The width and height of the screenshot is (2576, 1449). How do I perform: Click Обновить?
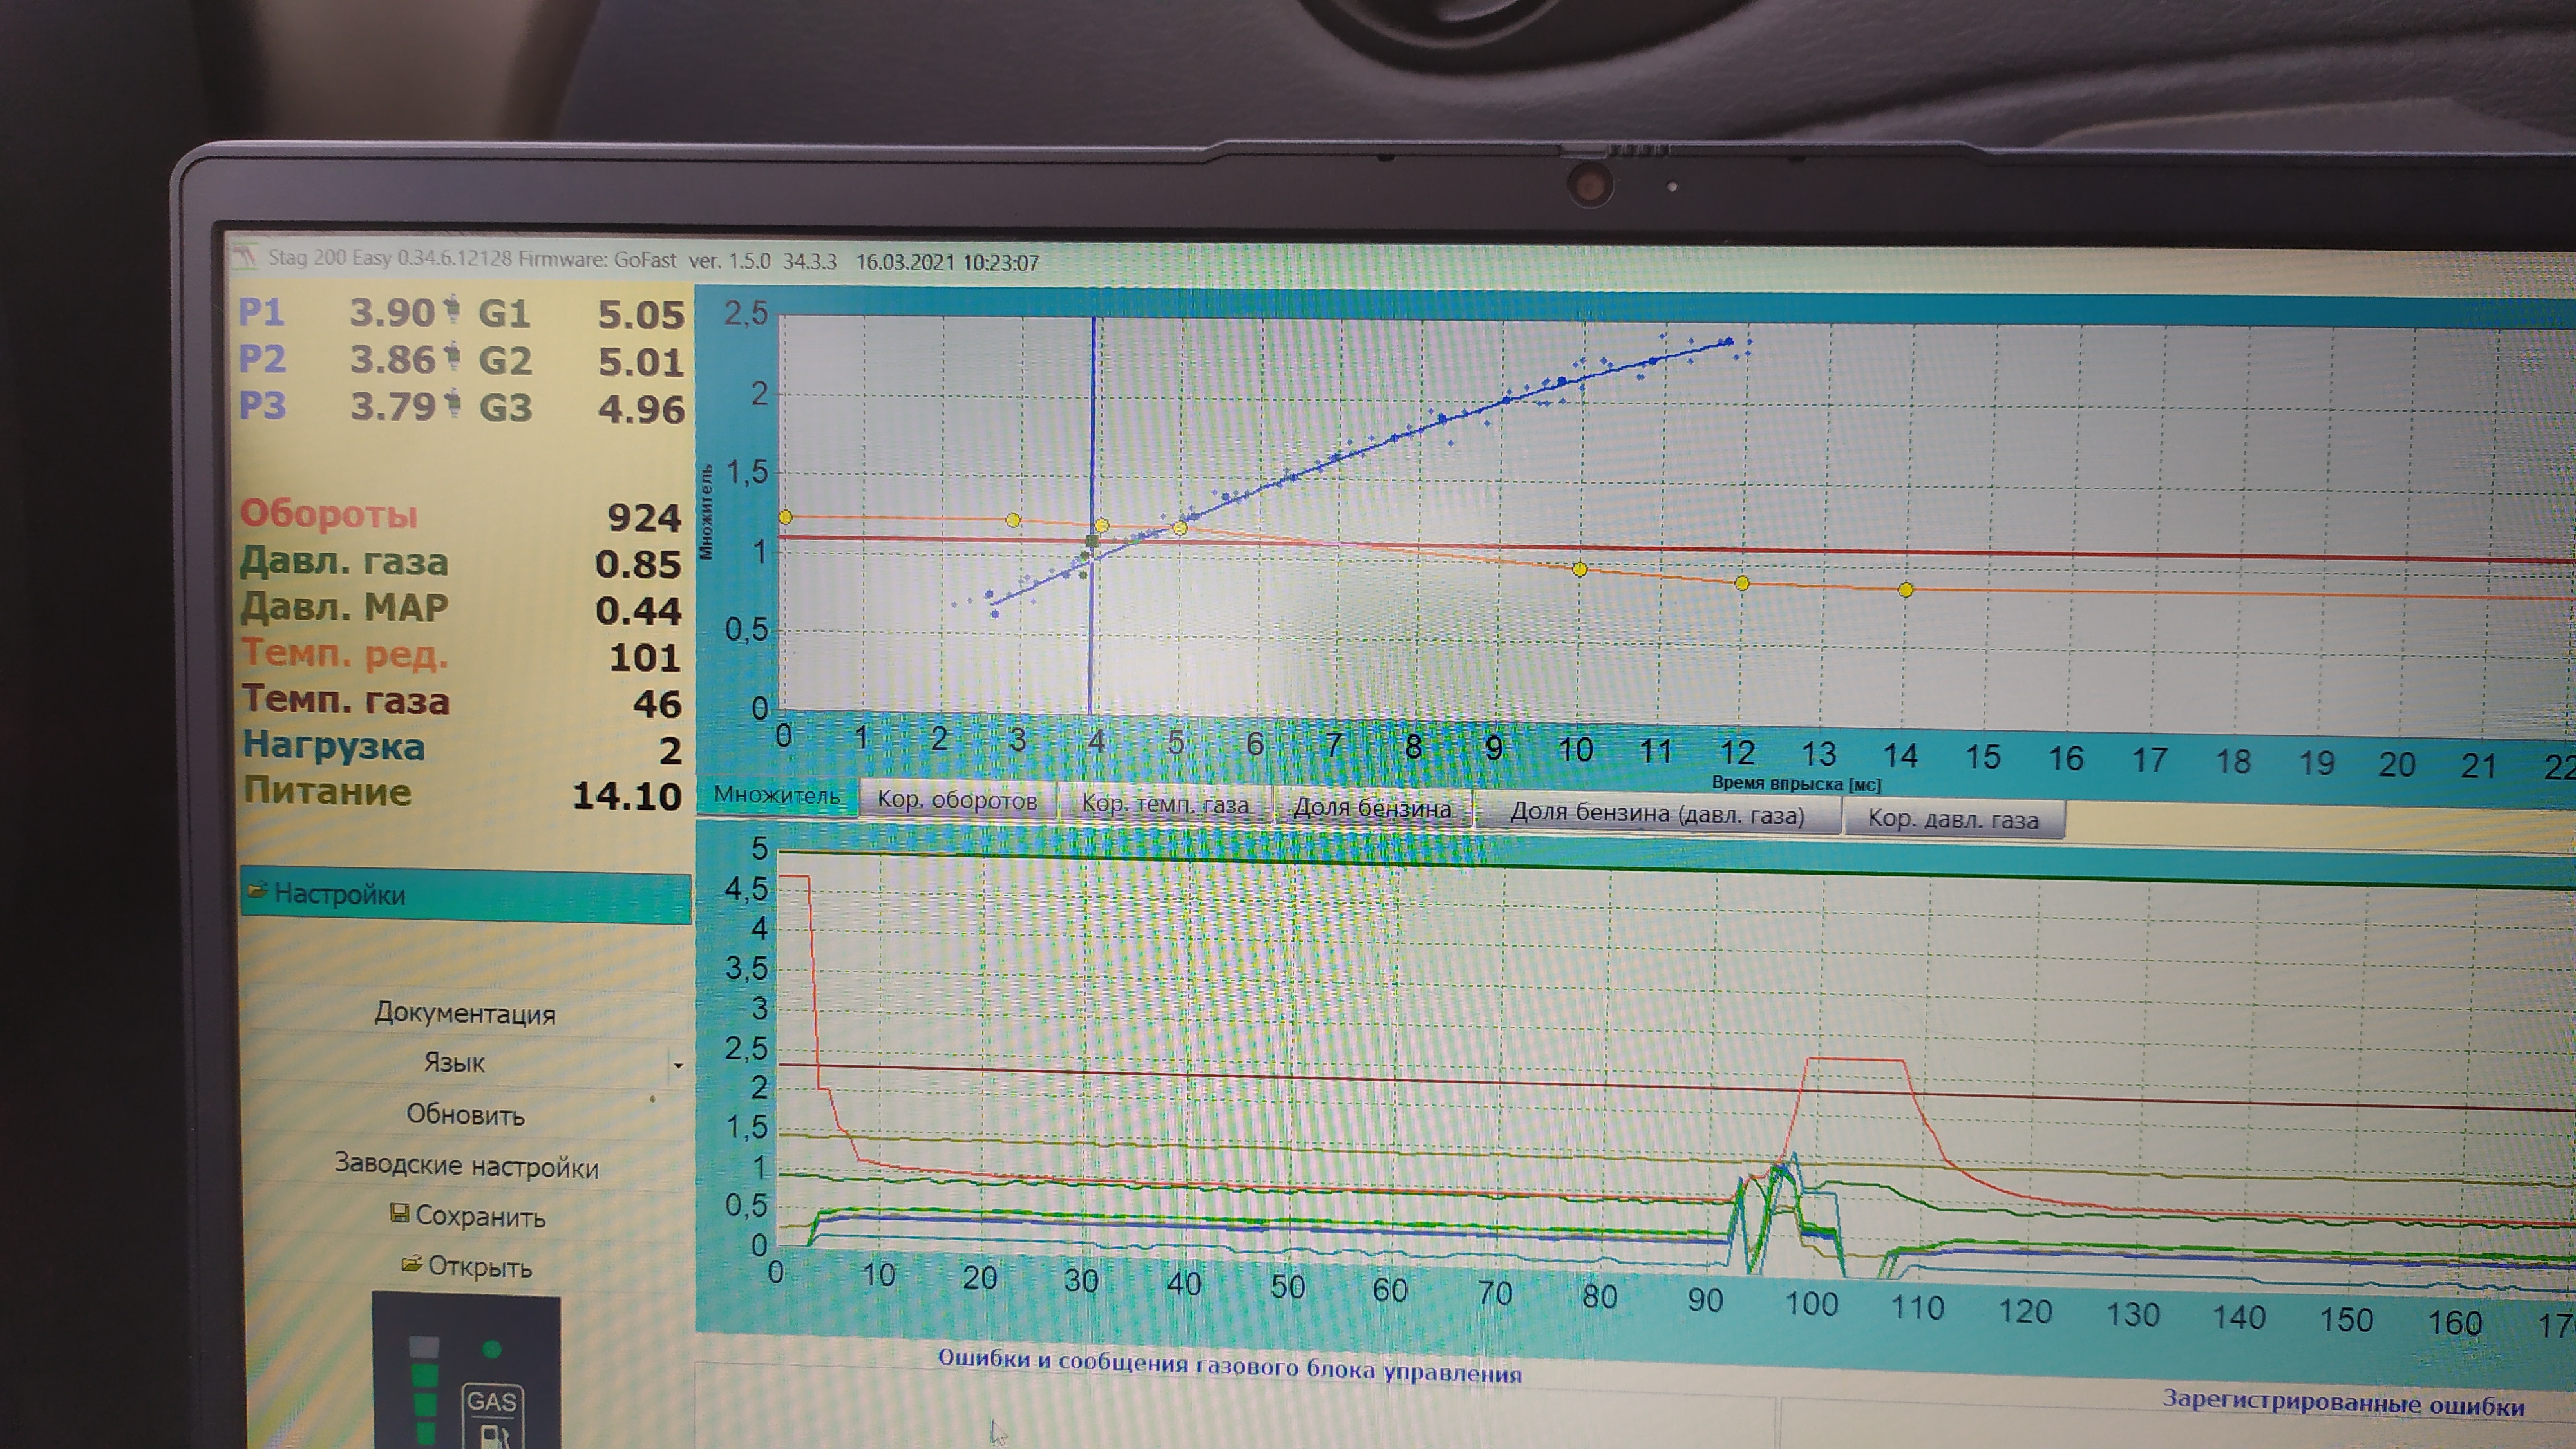(x=465, y=1114)
